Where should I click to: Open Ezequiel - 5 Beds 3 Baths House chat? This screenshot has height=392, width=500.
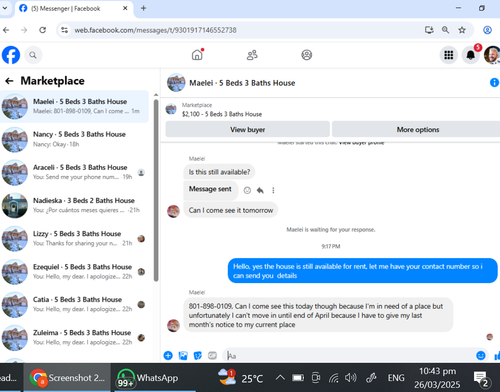(x=74, y=272)
